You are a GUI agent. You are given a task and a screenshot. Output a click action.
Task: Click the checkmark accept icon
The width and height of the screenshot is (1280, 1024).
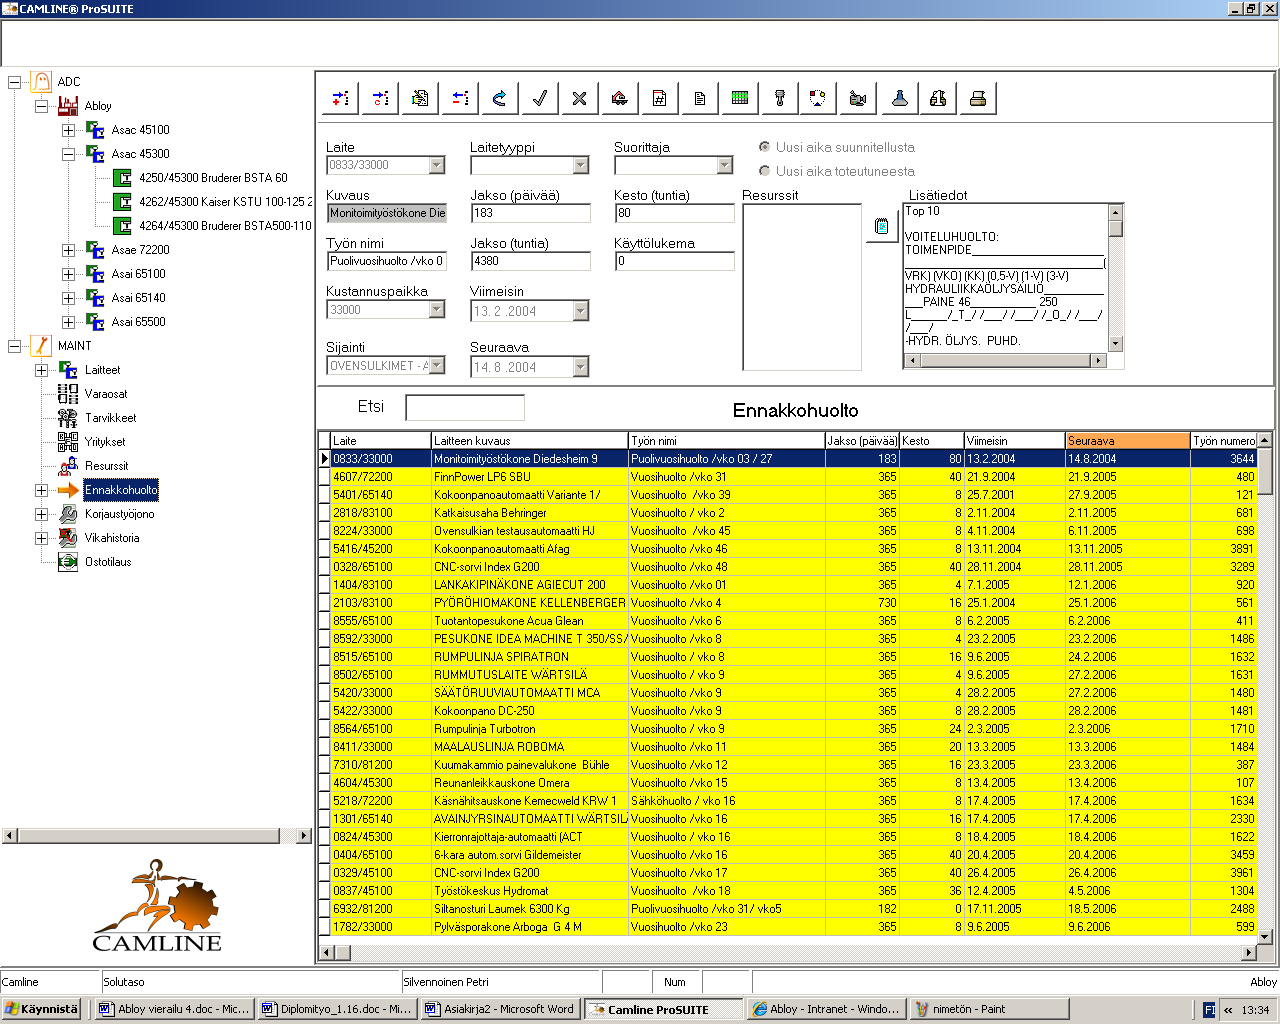coord(540,98)
